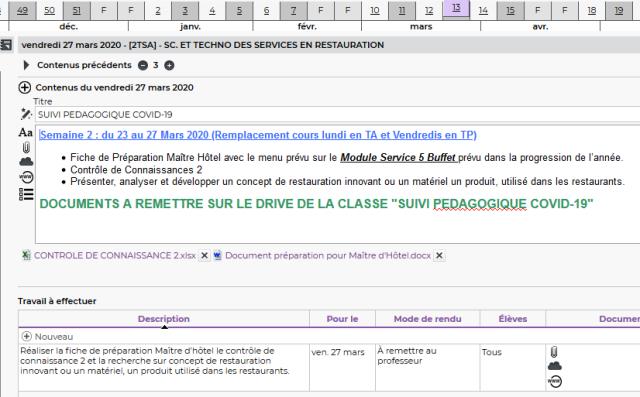Click the Contenus précédents label
640x397 pixels.
[84, 65]
